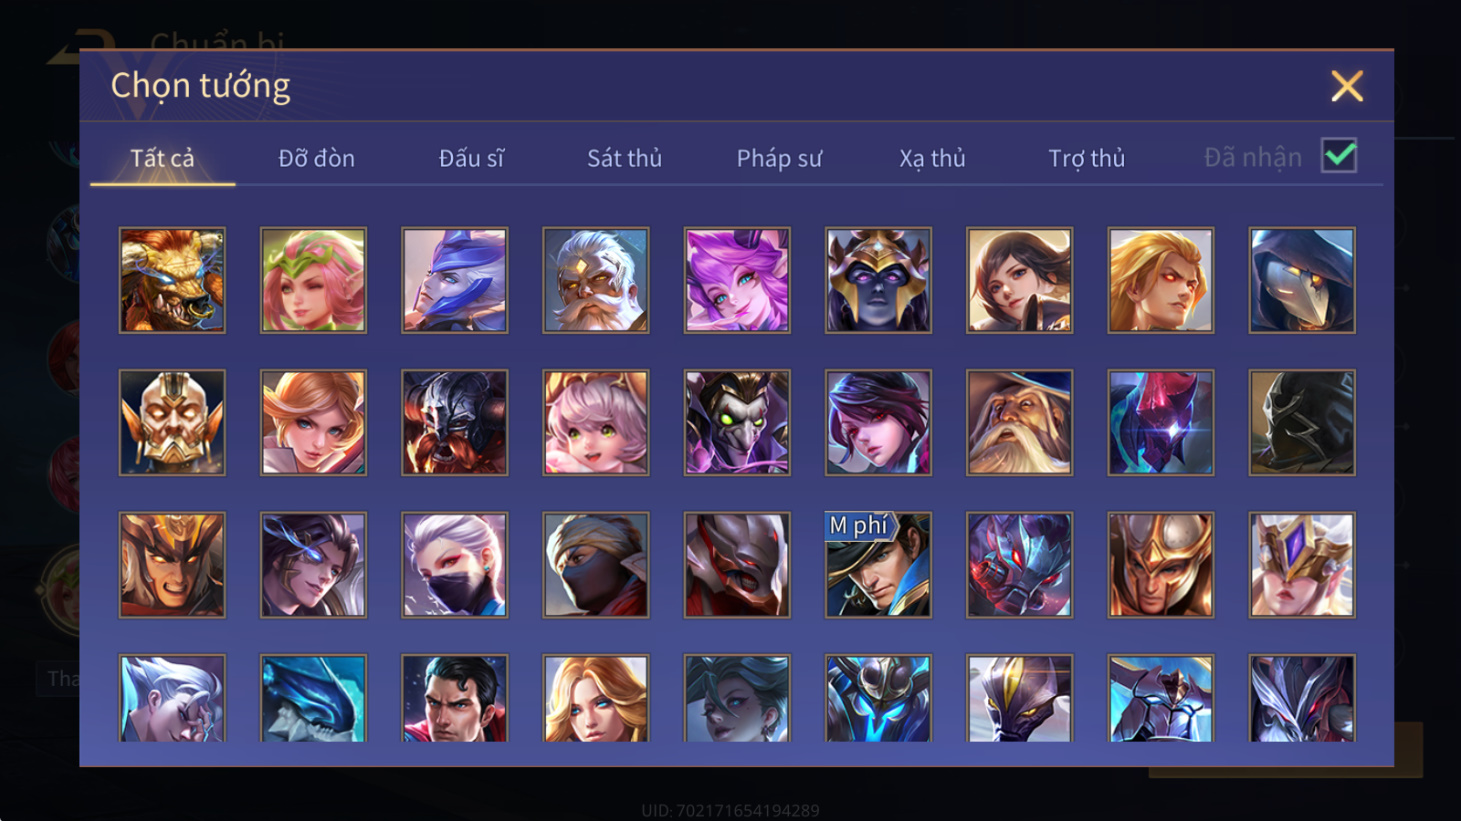Screen dimensions: 1461x821
Task: Select the masked white-haired ninja woman
Action: 455,565
